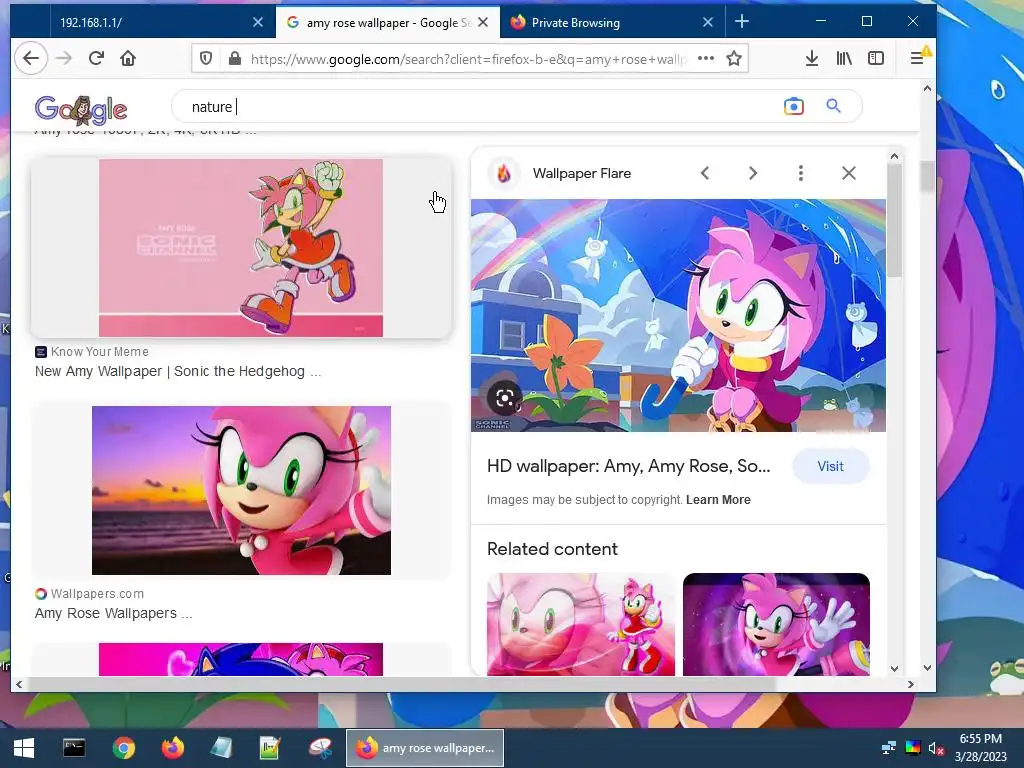1024x768 pixels.
Task: Activate Google Lens on the preview image
Action: (x=504, y=398)
